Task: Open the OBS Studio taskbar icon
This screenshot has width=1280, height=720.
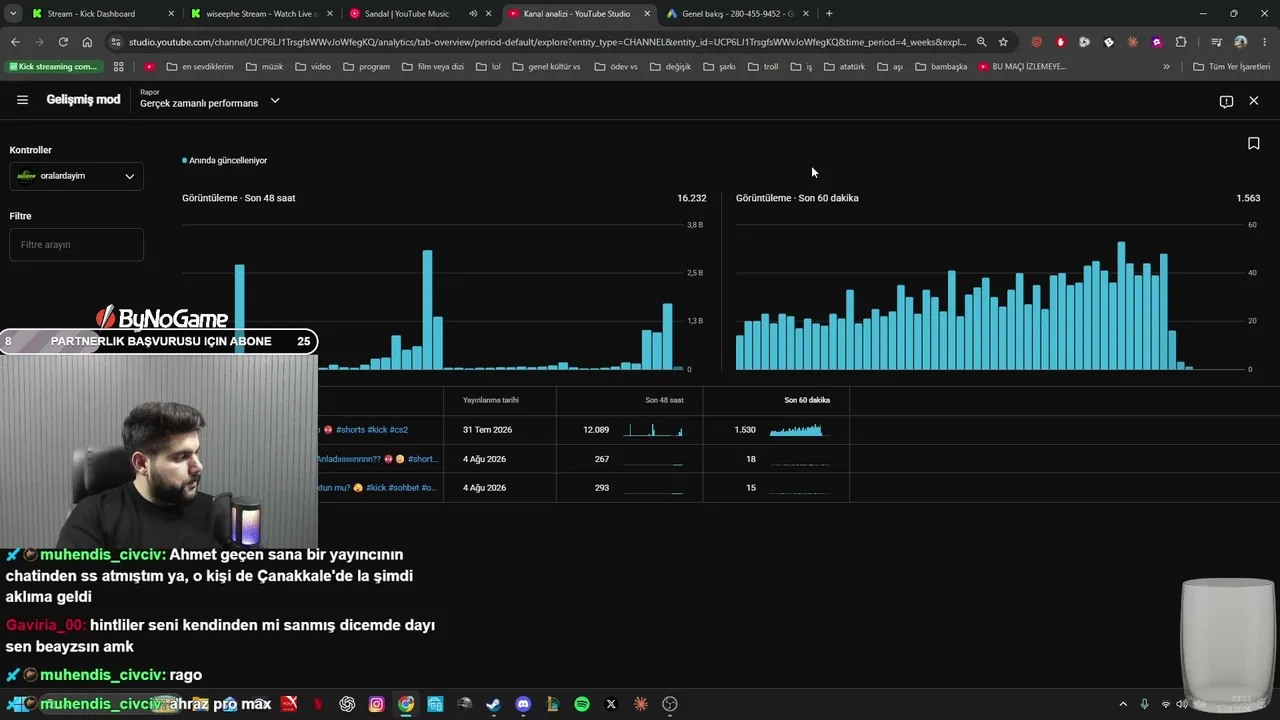Action: [x=670, y=704]
